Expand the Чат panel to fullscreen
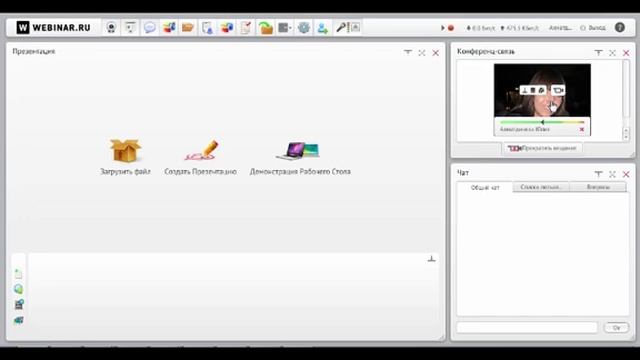Viewport: 640px width, 360px height. tap(612, 174)
